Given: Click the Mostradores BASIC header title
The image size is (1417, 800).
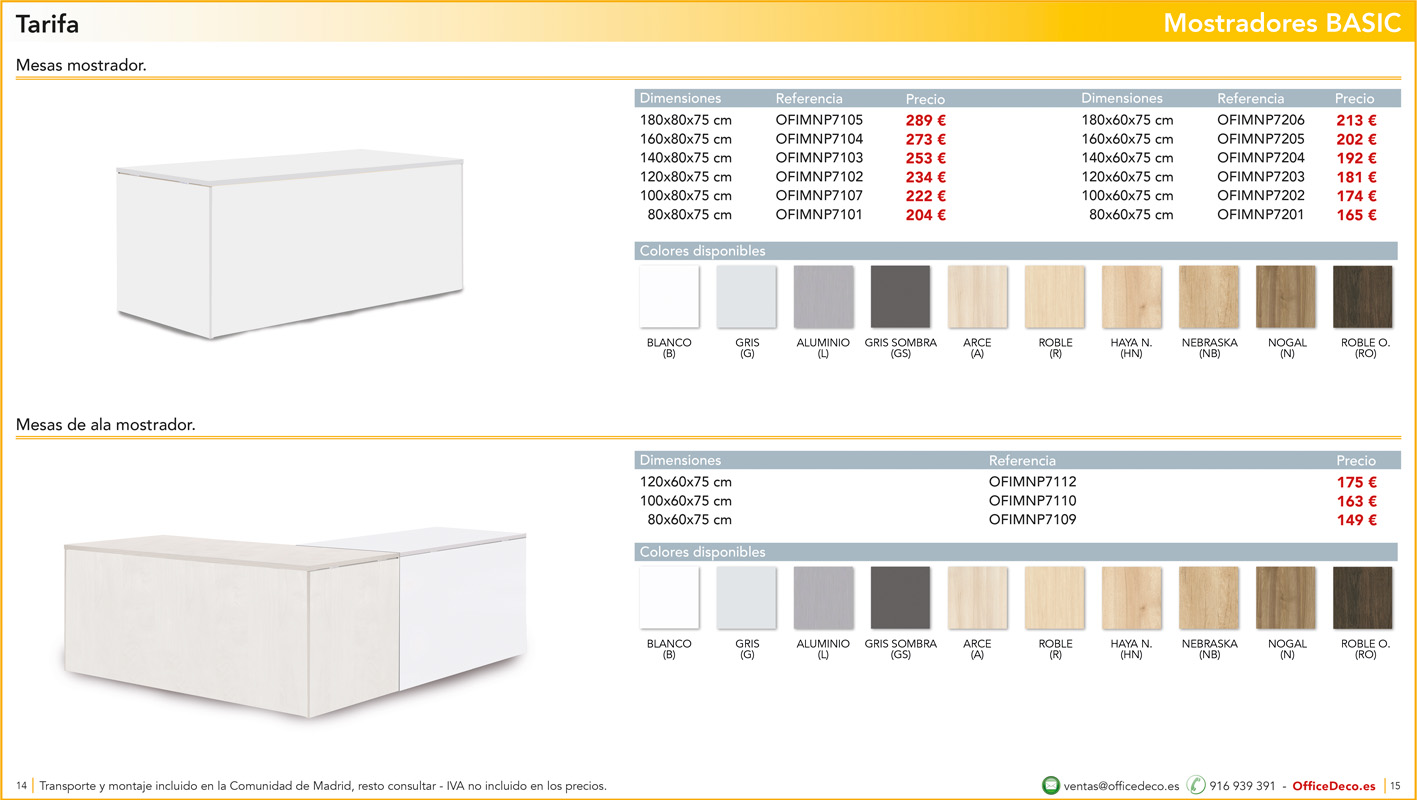Looking at the screenshot, I should (x=1282, y=24).
